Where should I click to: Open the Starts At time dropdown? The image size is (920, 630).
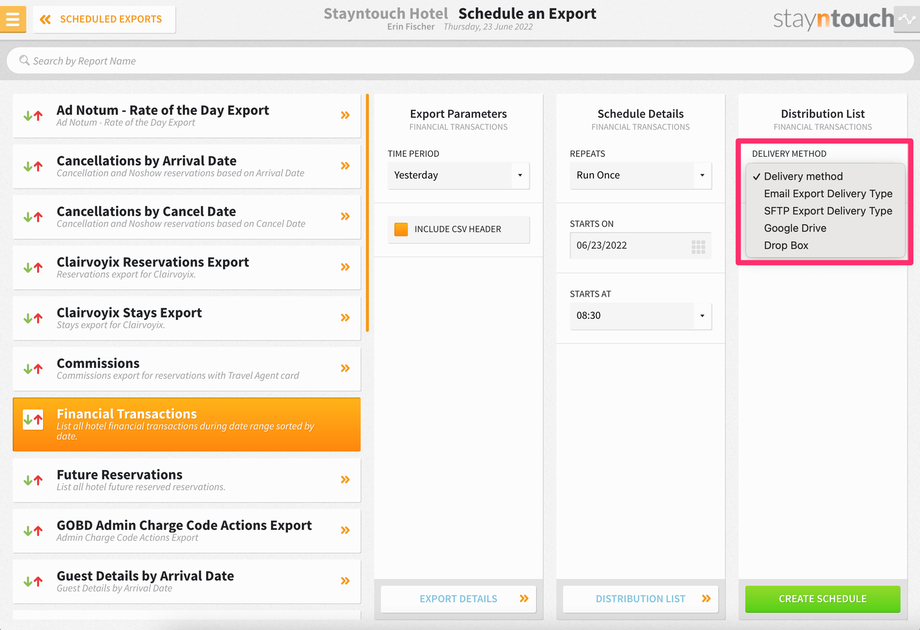pyautogui.click(x=641, y=316)
